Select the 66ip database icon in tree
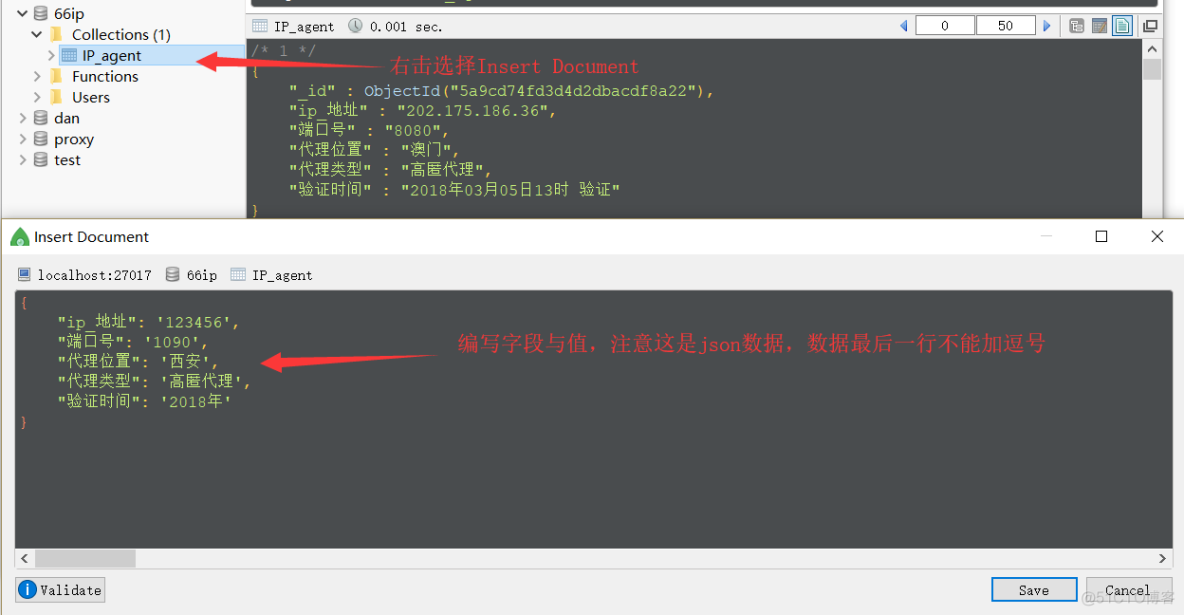This screenshot has height=615, width=1184. (41, 14)
